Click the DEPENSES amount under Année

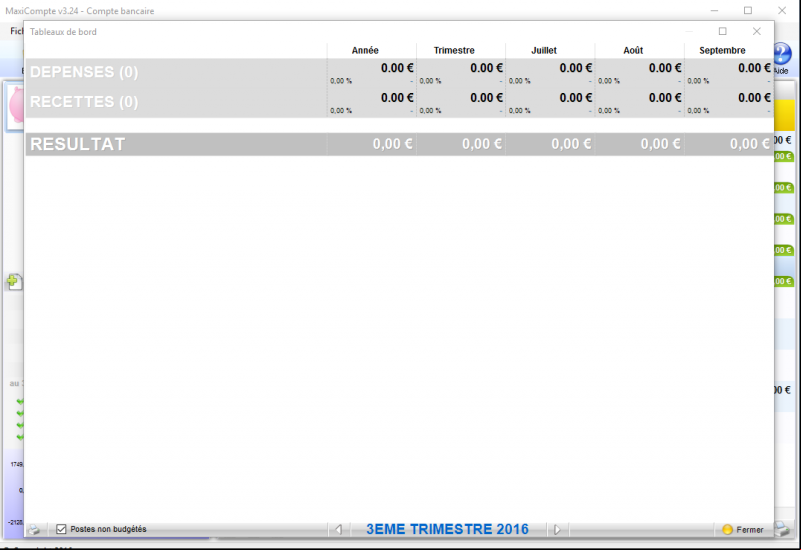coord(397,68)
